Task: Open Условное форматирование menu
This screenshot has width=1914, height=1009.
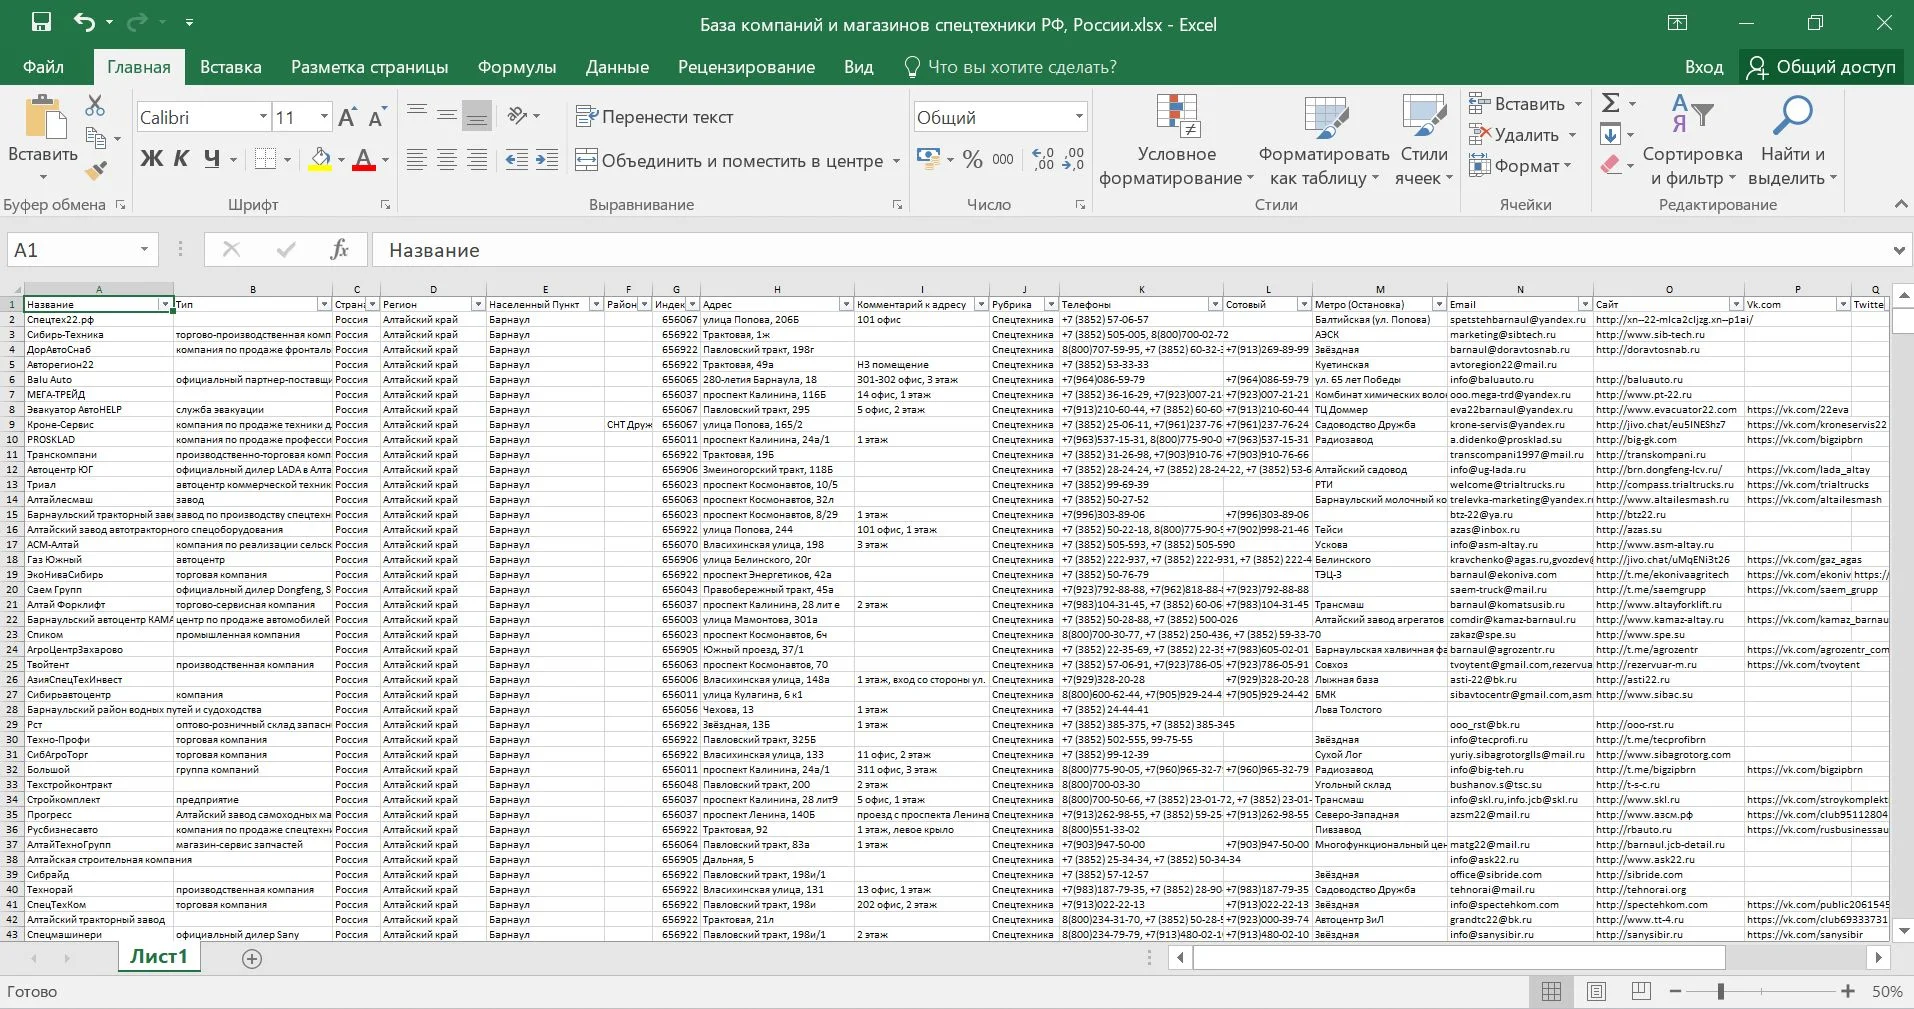Action: point(1176,140)
